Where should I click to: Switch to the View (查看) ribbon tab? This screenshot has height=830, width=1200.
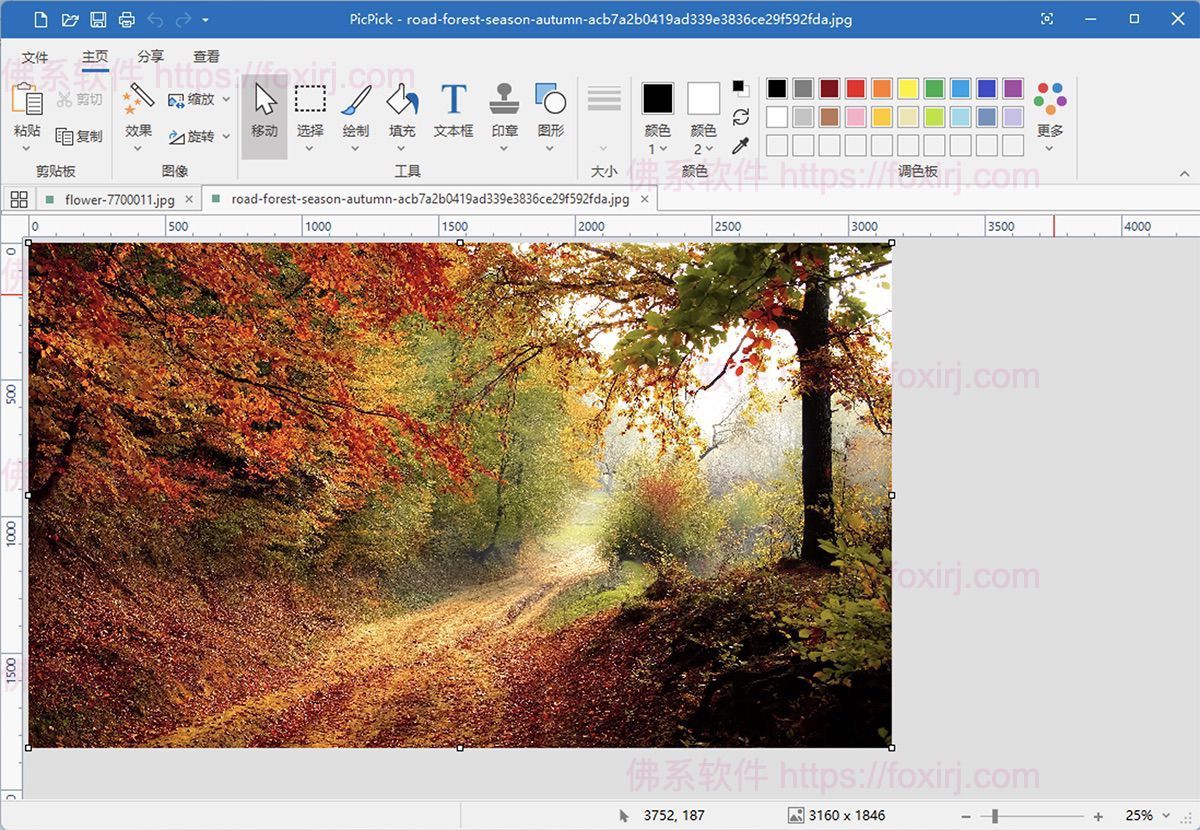click(x=207, y=57)
